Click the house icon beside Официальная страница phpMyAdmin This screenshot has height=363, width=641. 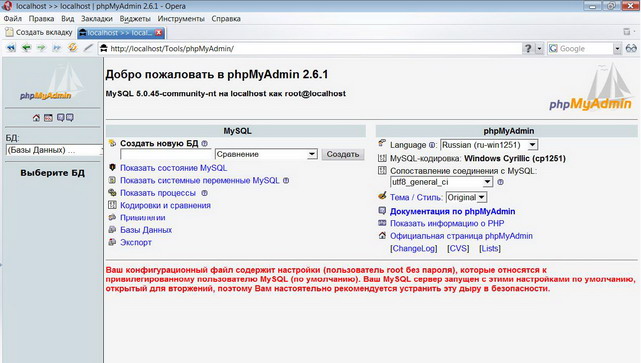point(382,235)
